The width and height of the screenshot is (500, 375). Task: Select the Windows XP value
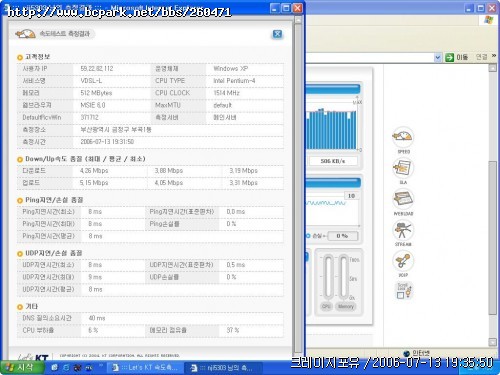[x=231, y=69]
